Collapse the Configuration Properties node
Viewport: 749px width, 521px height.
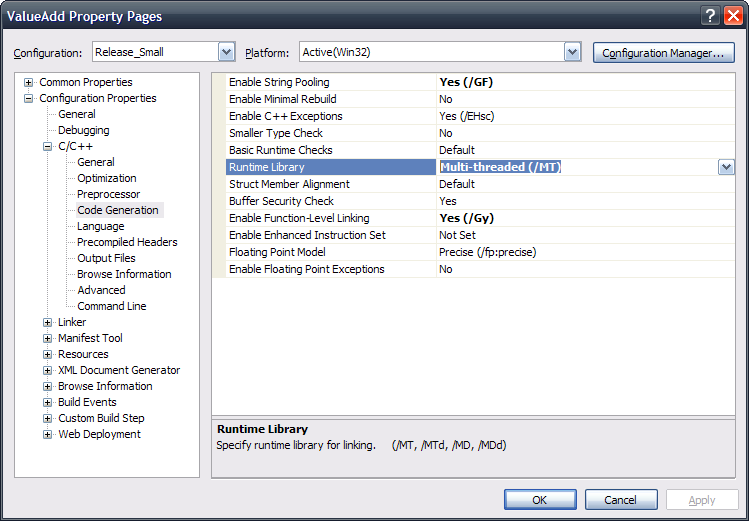pyautogui.click(x=28, y=98)
